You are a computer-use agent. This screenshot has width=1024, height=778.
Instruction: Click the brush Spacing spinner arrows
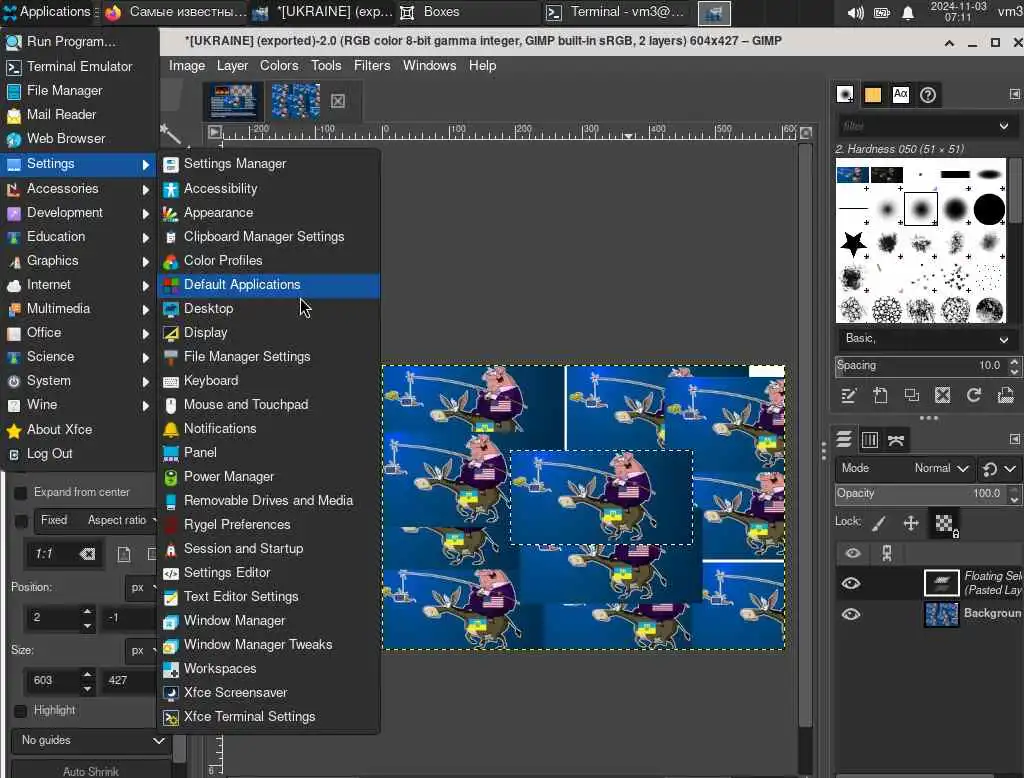tap(1014, 366)
